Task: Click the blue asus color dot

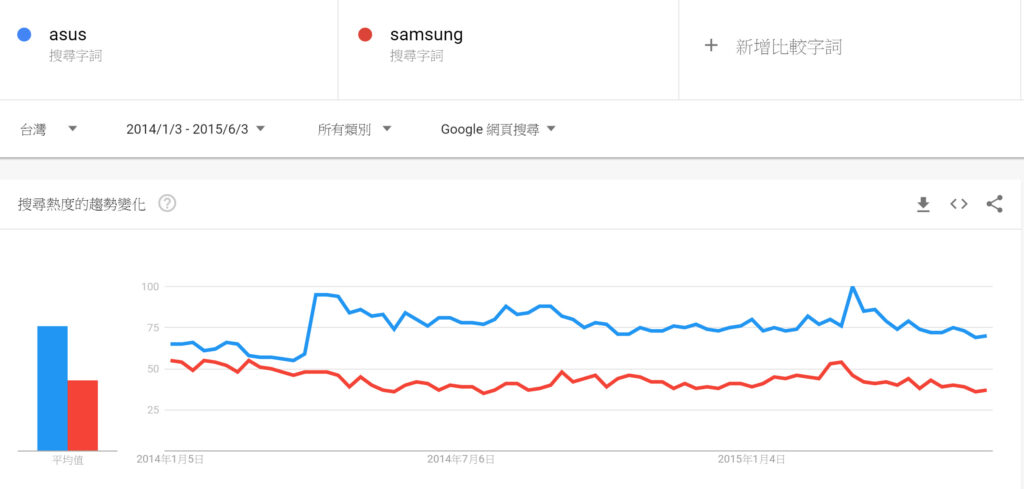Action: pos(24,35)
